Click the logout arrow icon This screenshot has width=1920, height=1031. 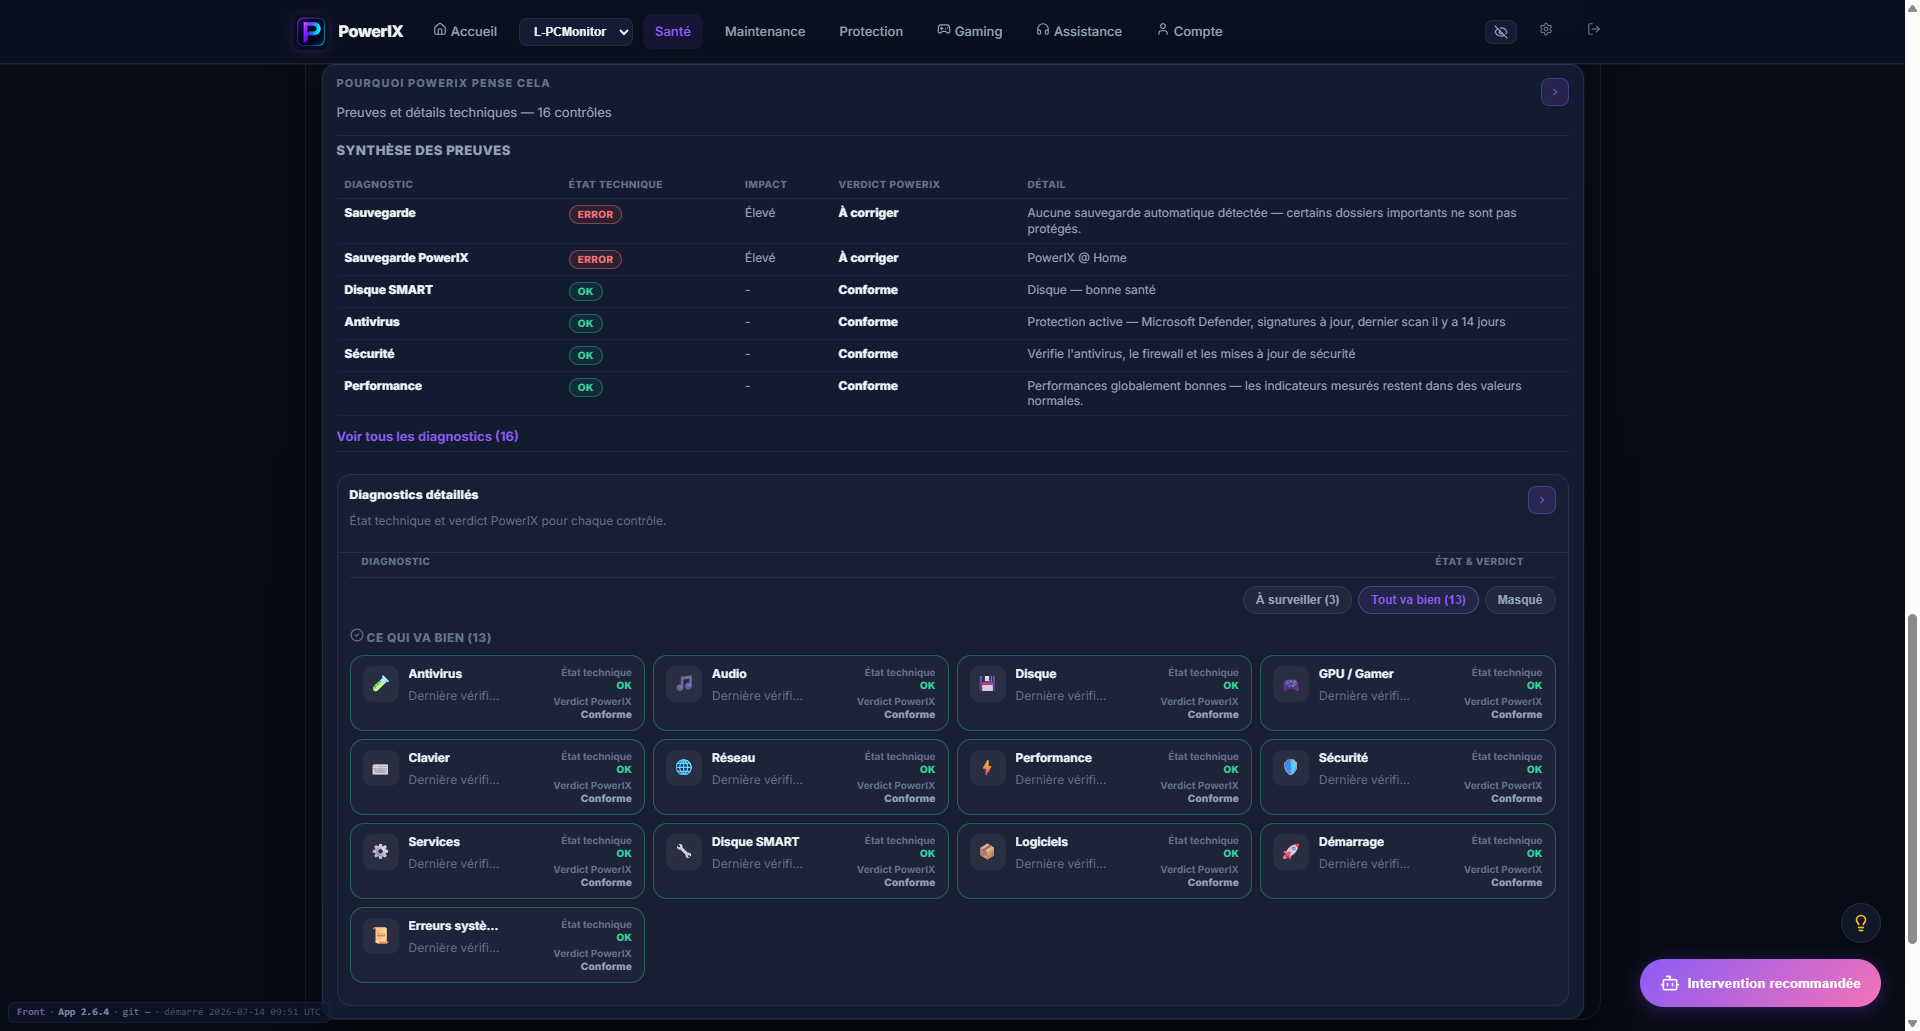click(x=1594, y=29)
